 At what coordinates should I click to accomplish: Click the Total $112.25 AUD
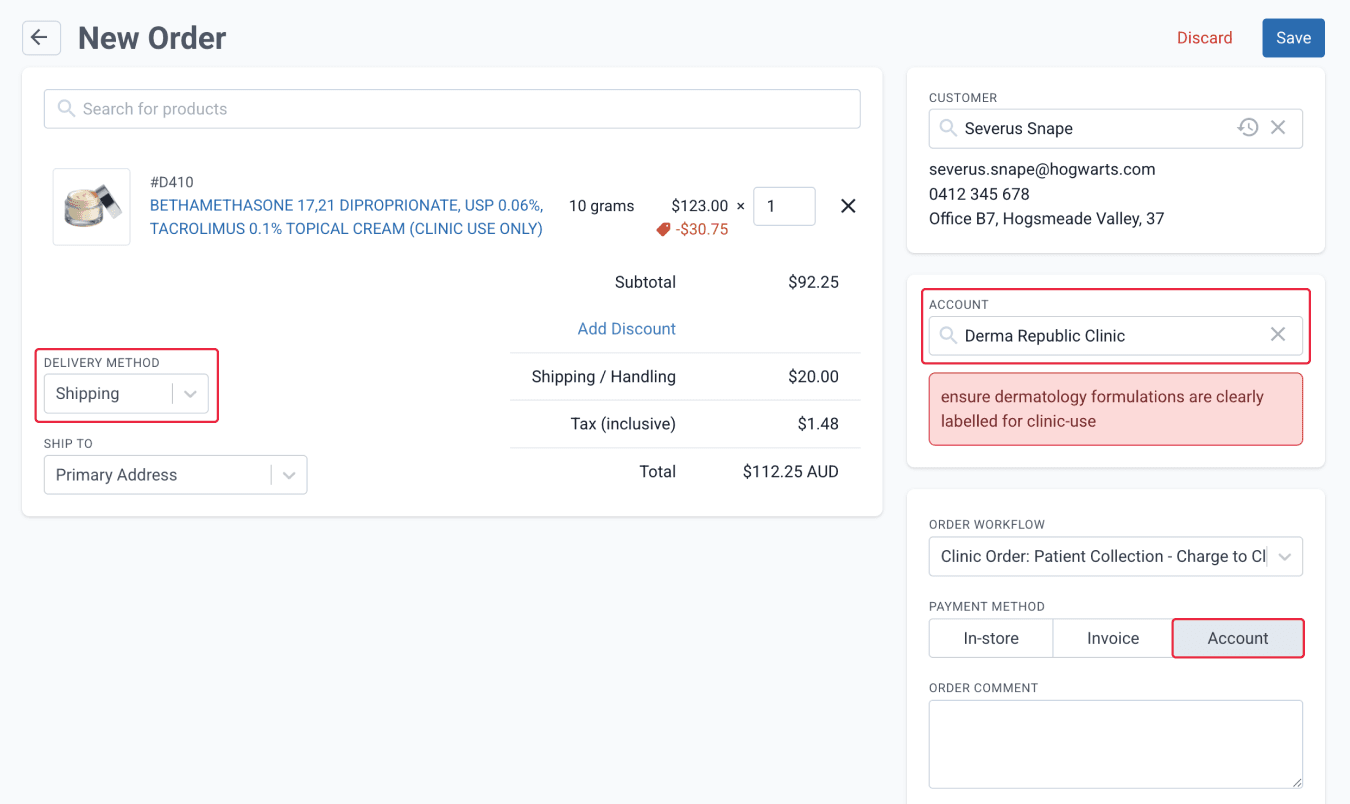click(x=790, y=472)
